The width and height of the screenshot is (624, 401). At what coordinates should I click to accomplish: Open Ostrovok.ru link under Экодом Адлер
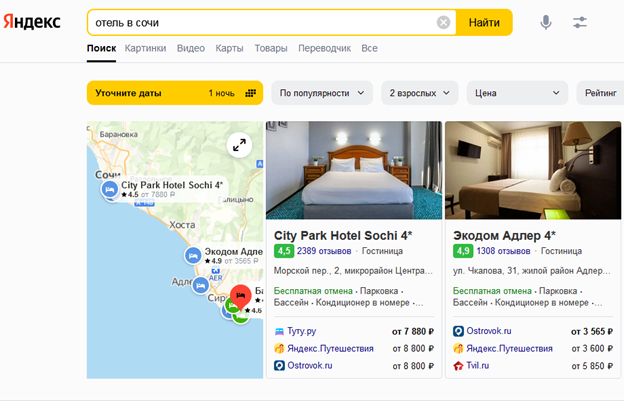click(489, 331)
